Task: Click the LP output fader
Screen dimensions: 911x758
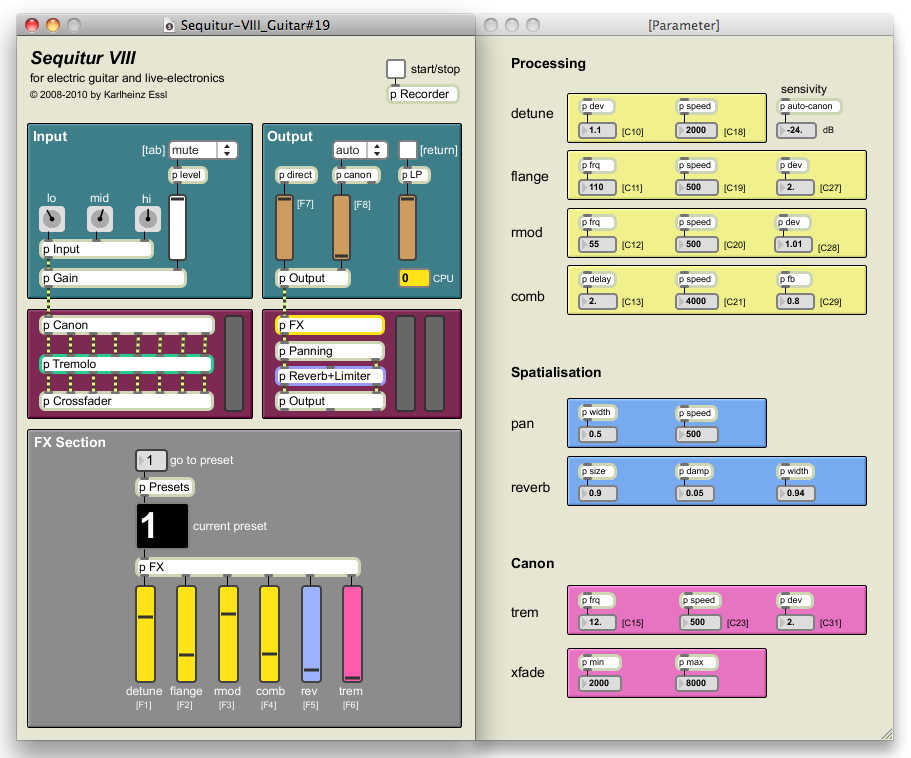Action: coord(407,228)
